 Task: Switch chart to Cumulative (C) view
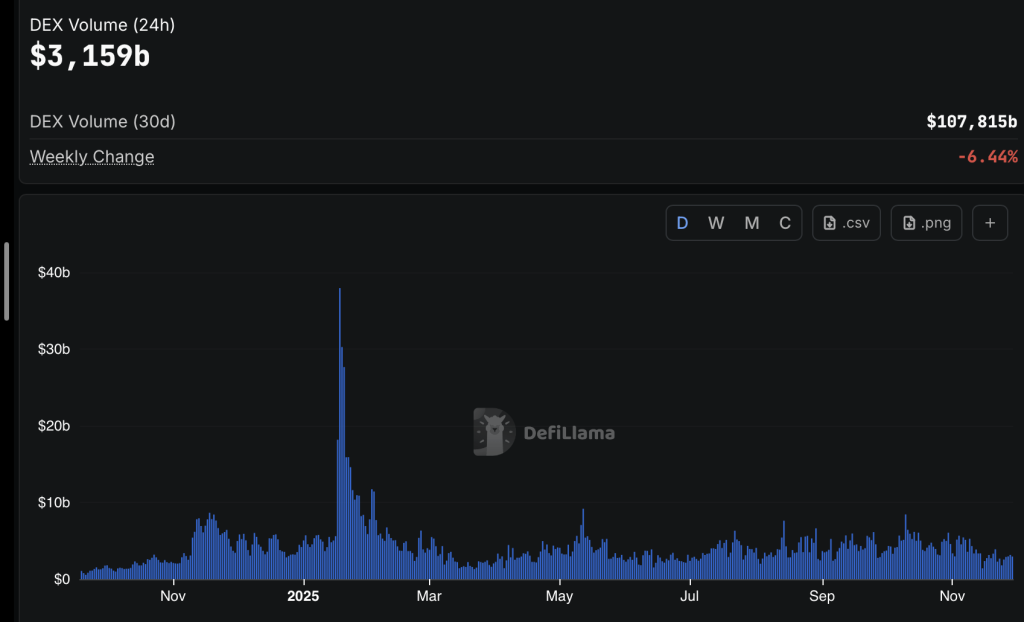click(785, 223)
